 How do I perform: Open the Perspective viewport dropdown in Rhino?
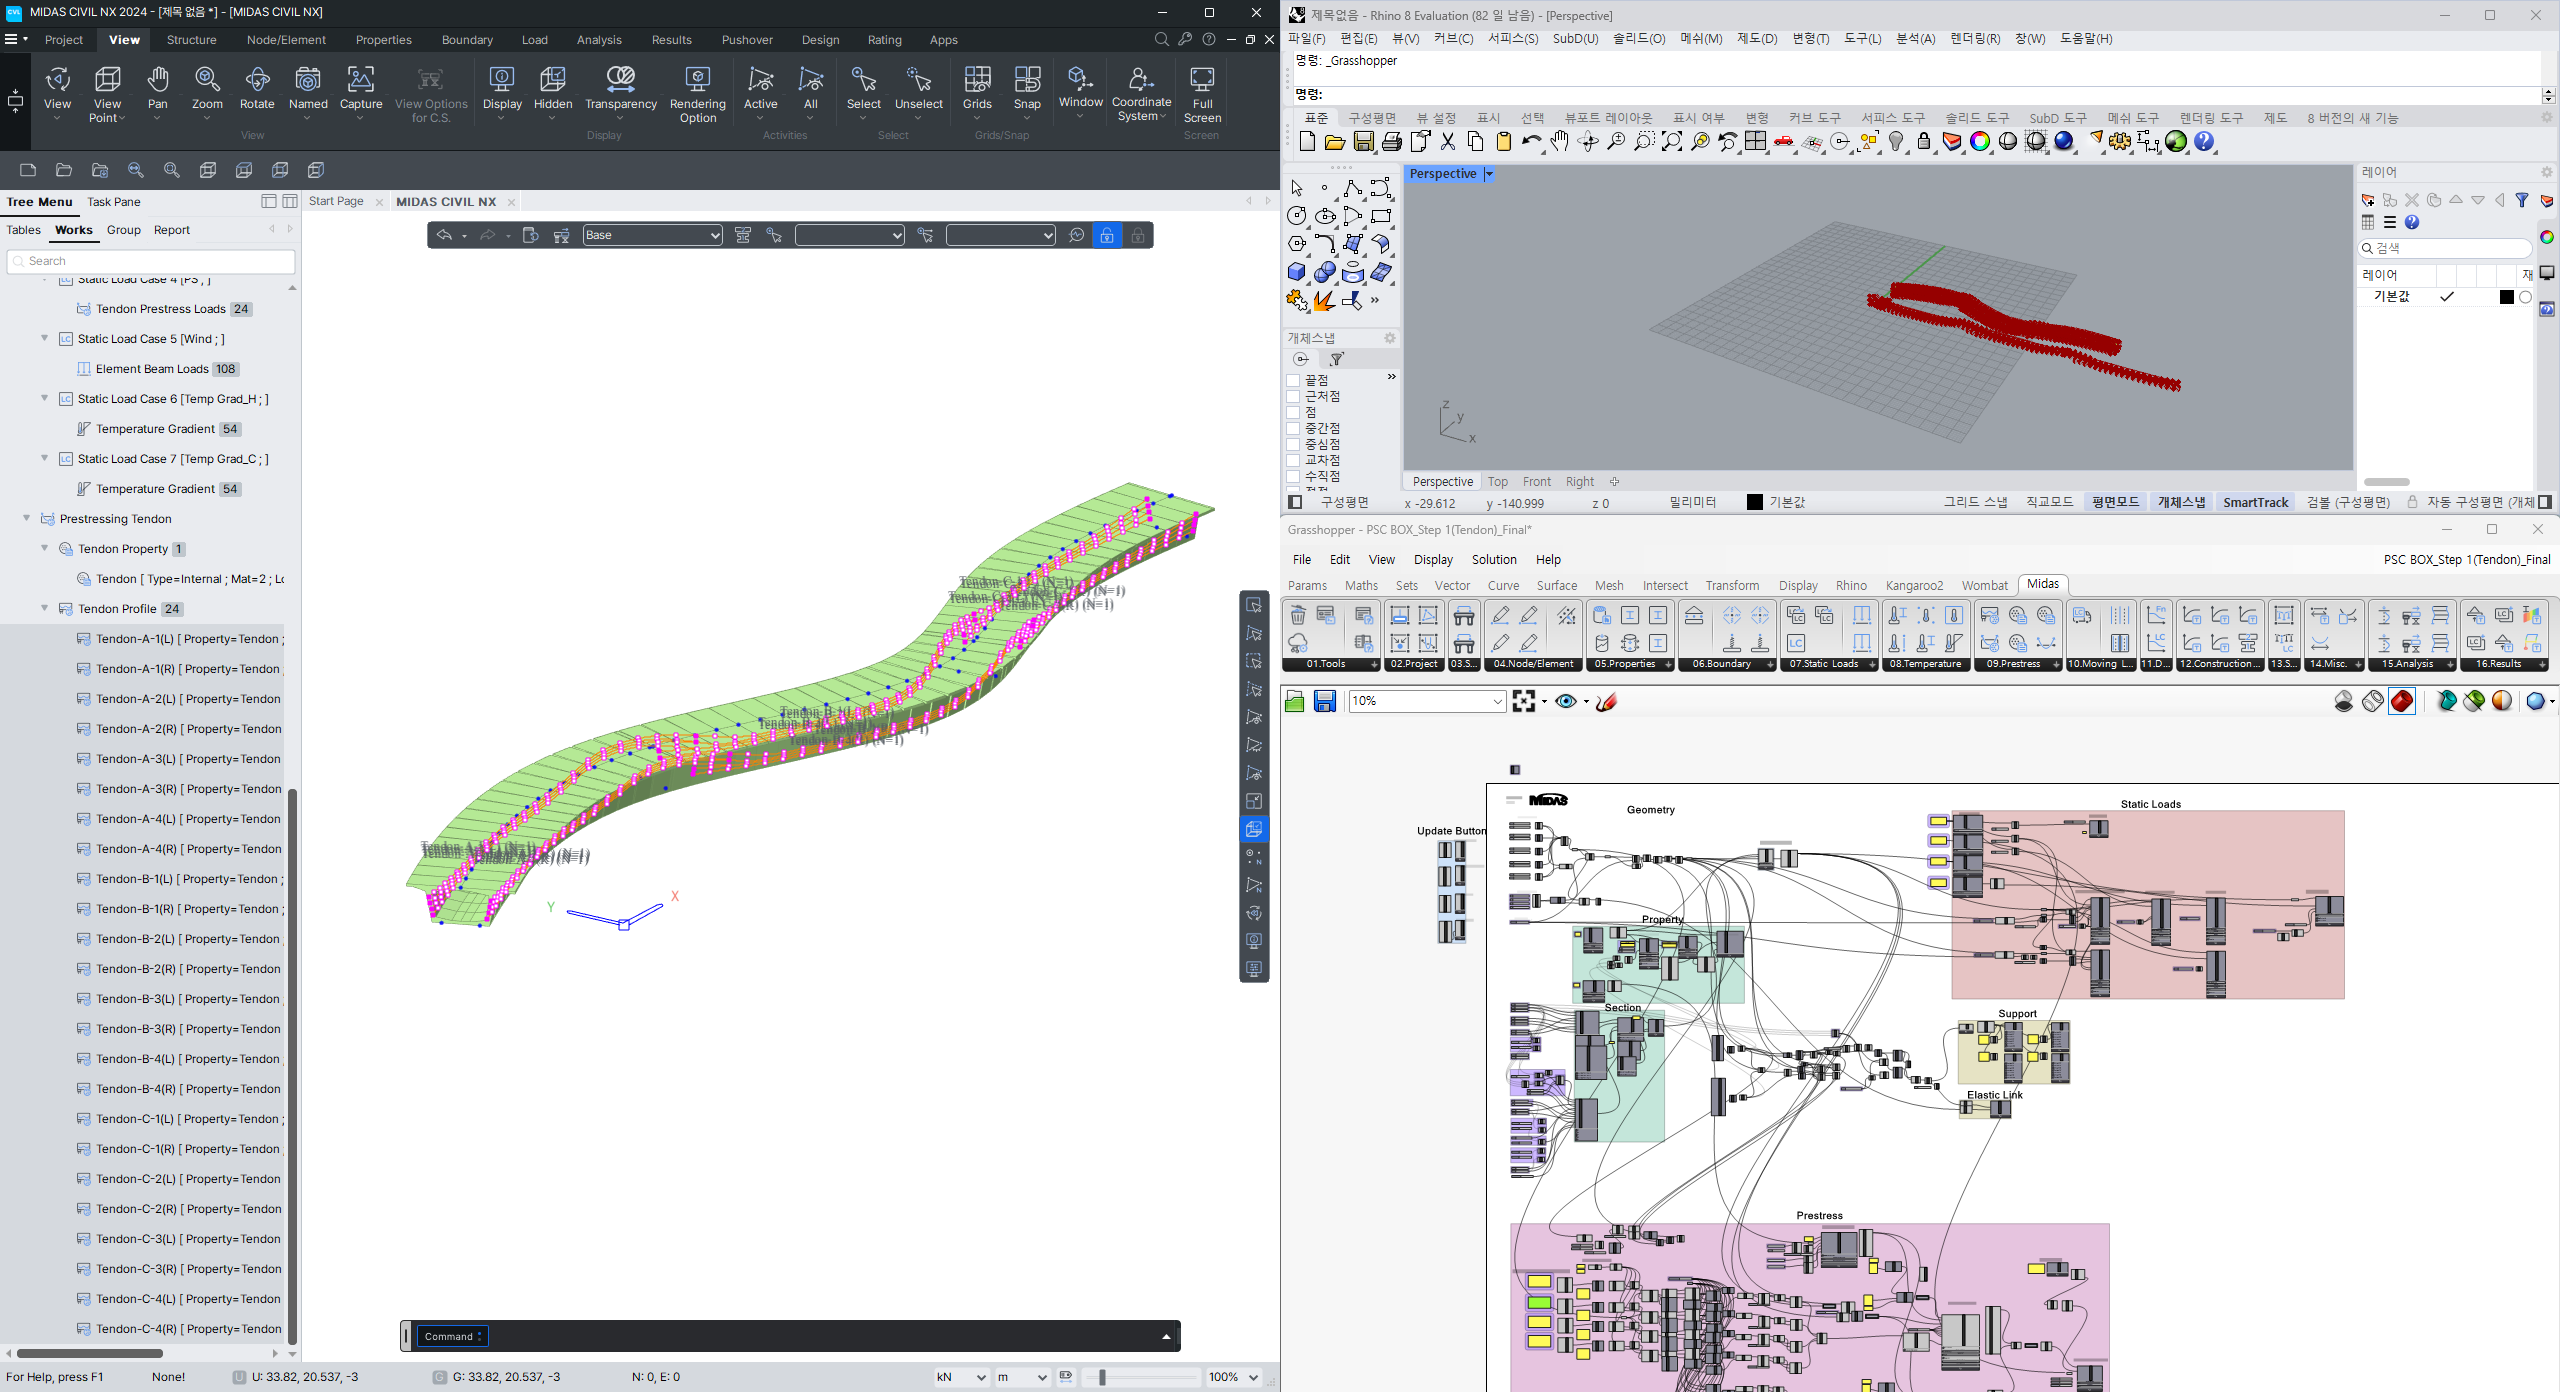[1489, 173]
